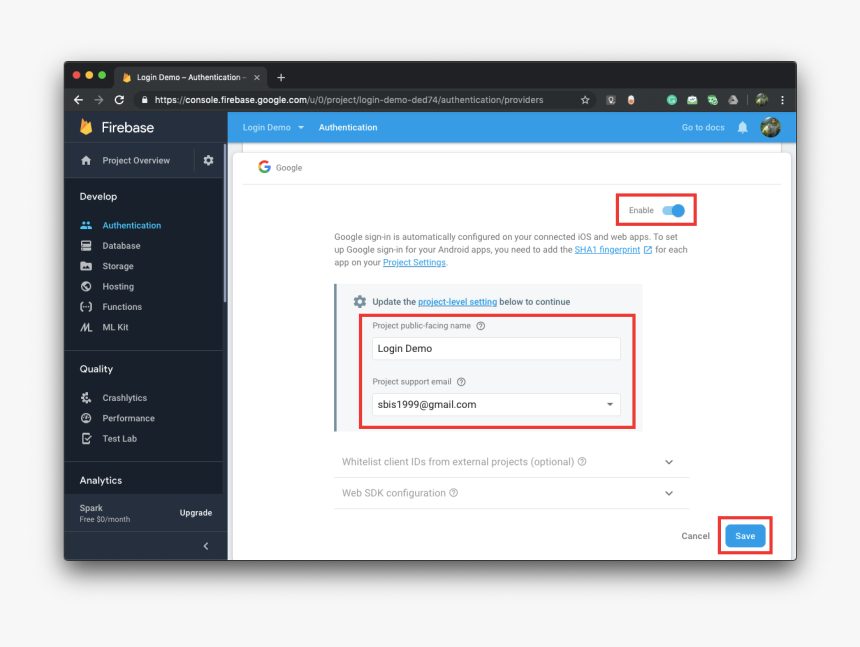Click the Authentication header title
The height and width of the screenshot is (647, 860).
348,127
